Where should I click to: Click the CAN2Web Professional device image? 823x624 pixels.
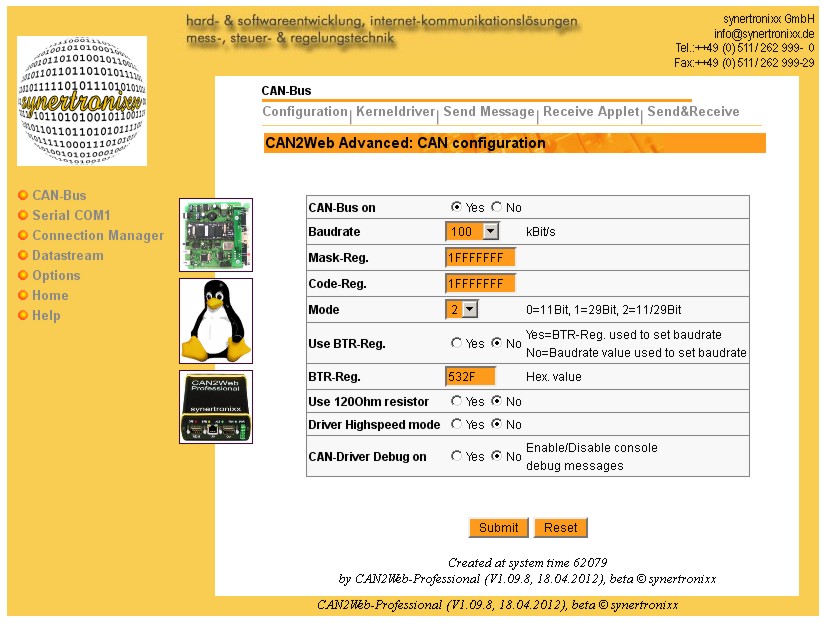[x=216, y=407]
